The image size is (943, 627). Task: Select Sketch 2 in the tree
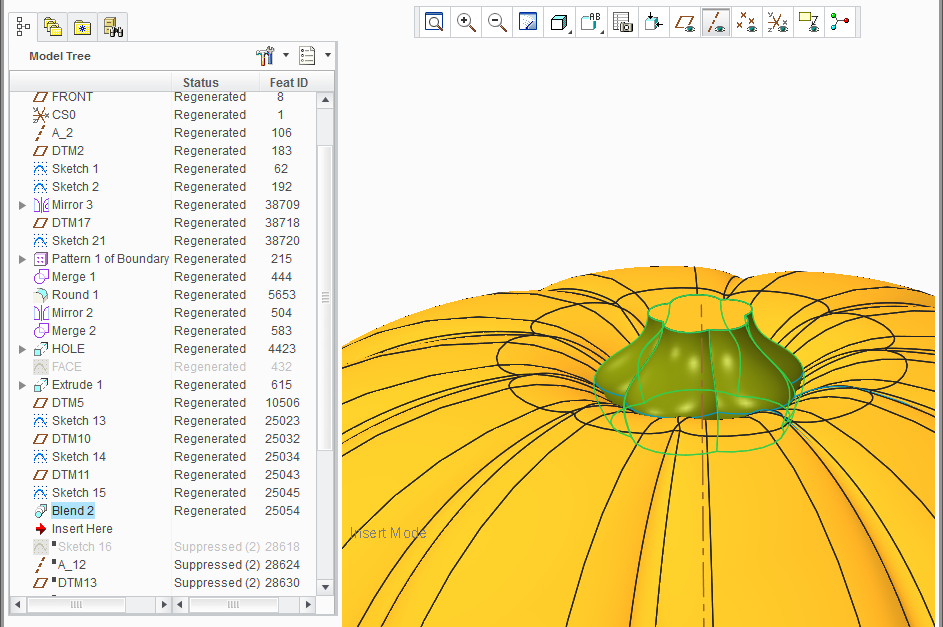[75, 187]
